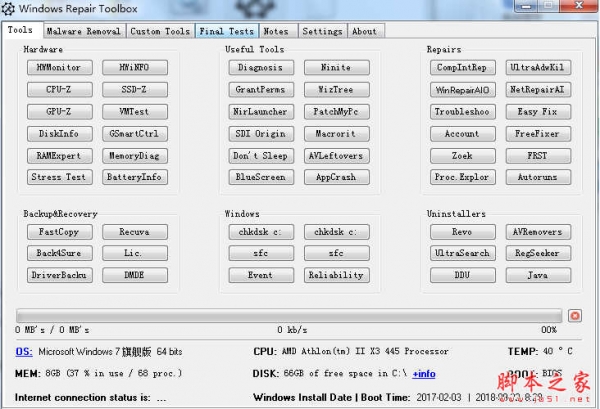Open the Event viewer button
The height and width of the screenshot is (409, 600).
point(261,275)
